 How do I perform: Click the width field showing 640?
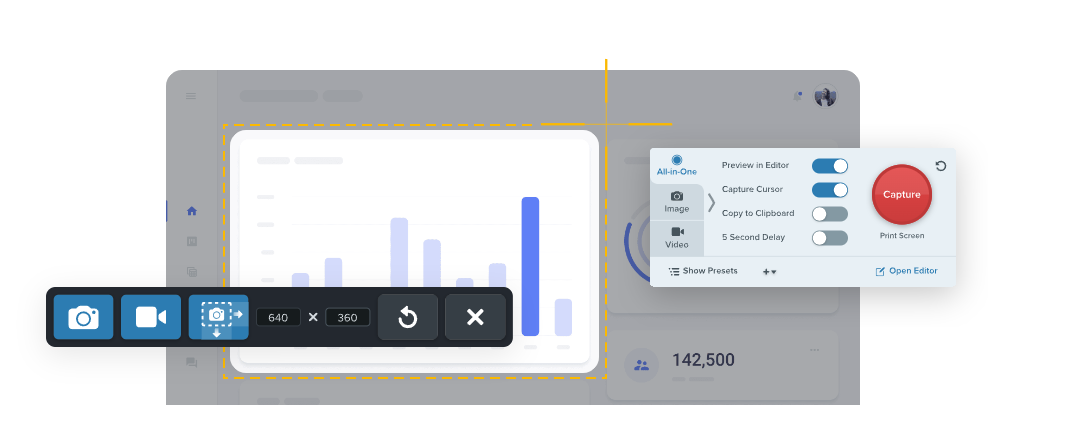[278, 317]
